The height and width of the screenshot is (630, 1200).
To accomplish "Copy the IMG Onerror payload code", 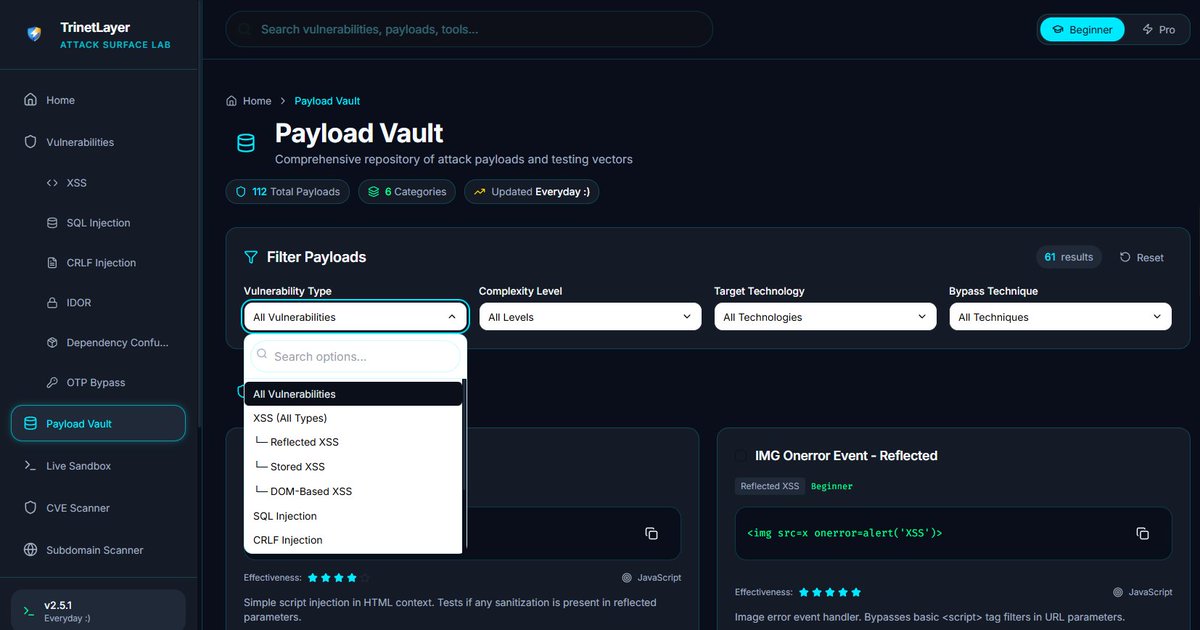I will pos(1143,533).
